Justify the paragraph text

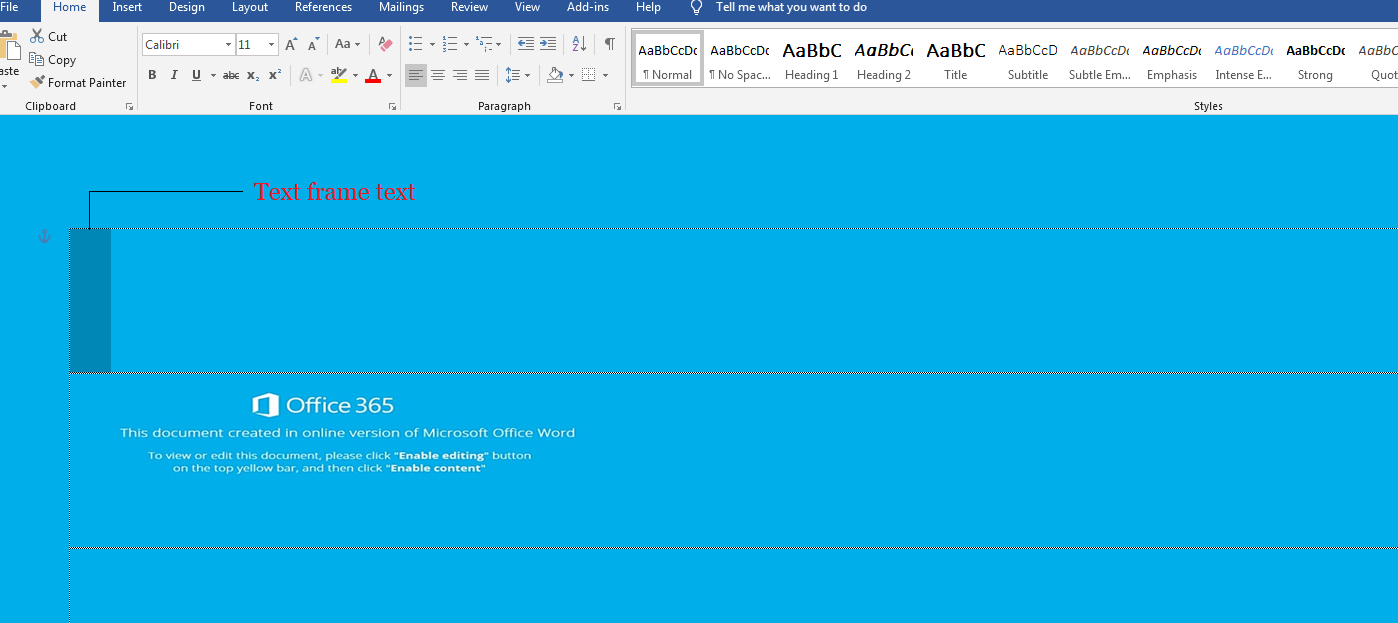pyautogui.click(x=482, y=75)
